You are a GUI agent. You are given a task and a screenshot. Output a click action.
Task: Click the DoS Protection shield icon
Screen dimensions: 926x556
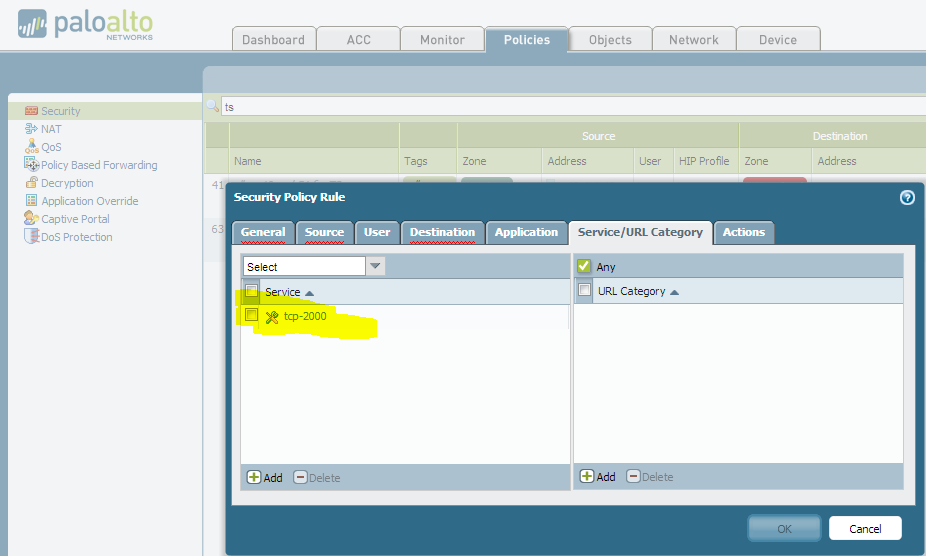click(31, 236)
